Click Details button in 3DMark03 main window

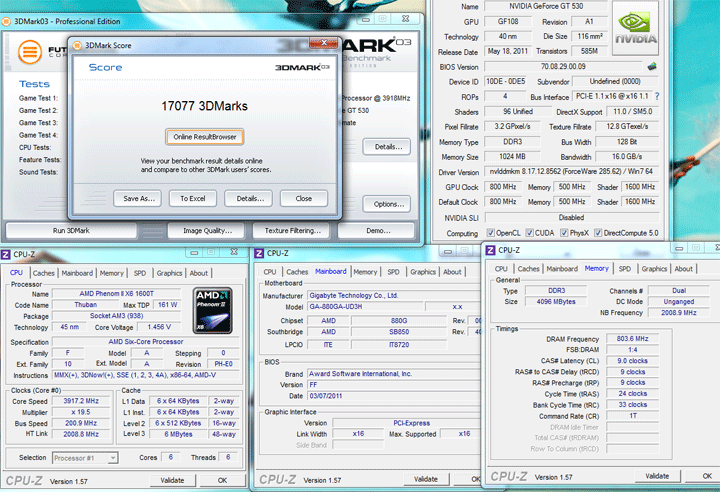[388, 147]
